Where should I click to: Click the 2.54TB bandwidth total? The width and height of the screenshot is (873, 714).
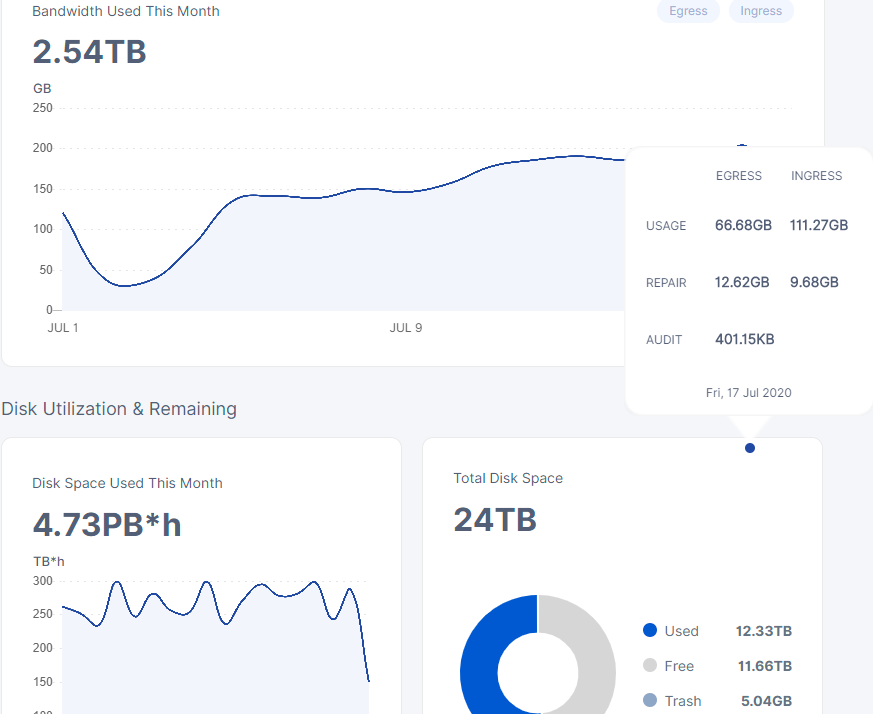point(90,52)
